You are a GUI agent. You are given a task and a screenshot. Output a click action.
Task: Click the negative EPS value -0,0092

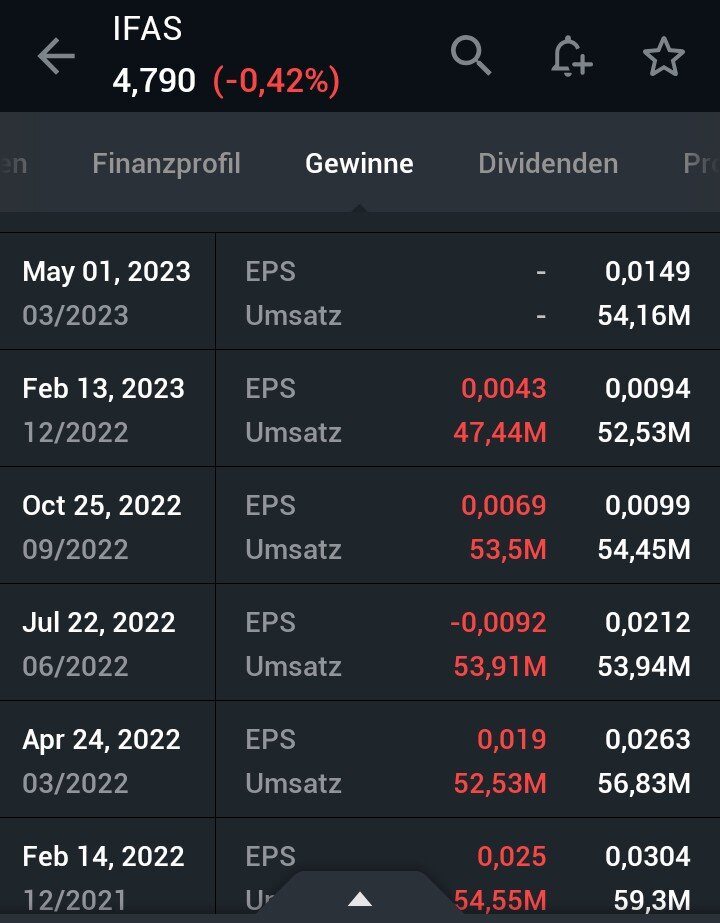click(498, 622)
